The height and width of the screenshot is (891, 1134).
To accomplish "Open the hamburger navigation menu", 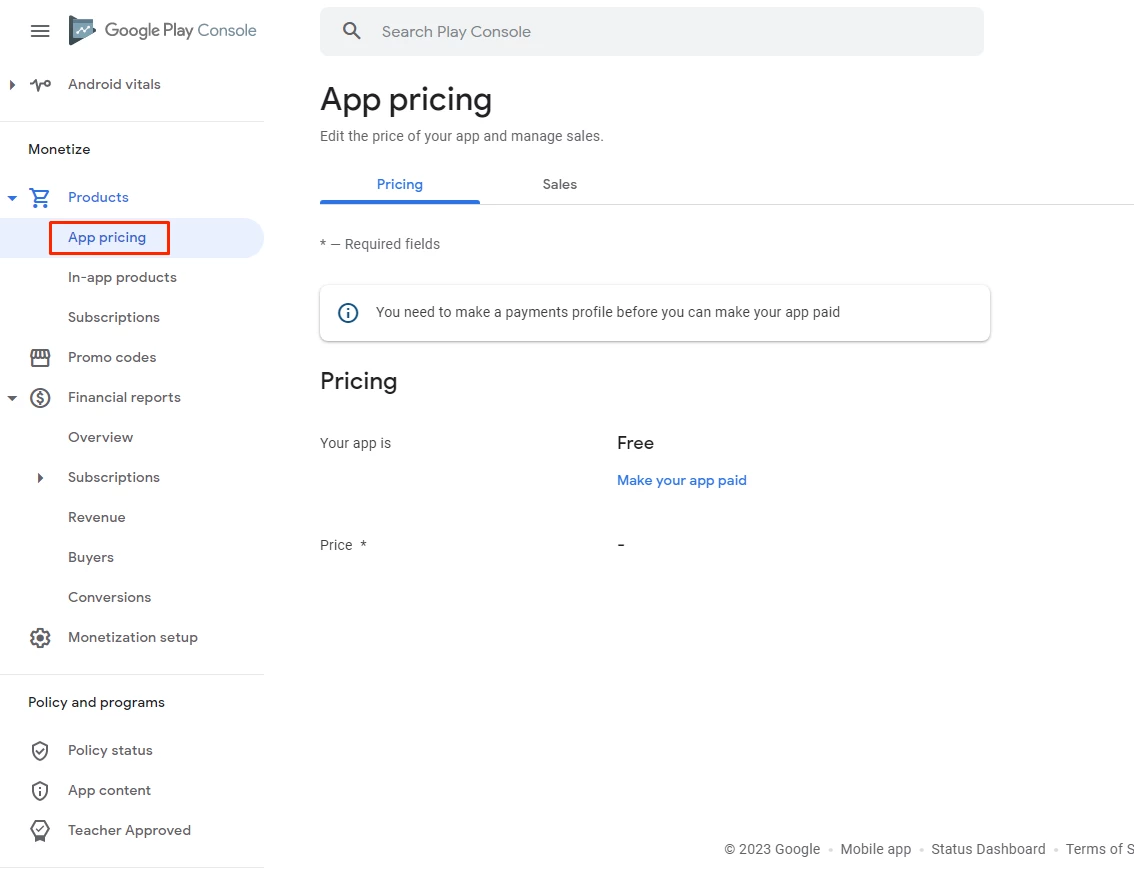I will point(40,31).
